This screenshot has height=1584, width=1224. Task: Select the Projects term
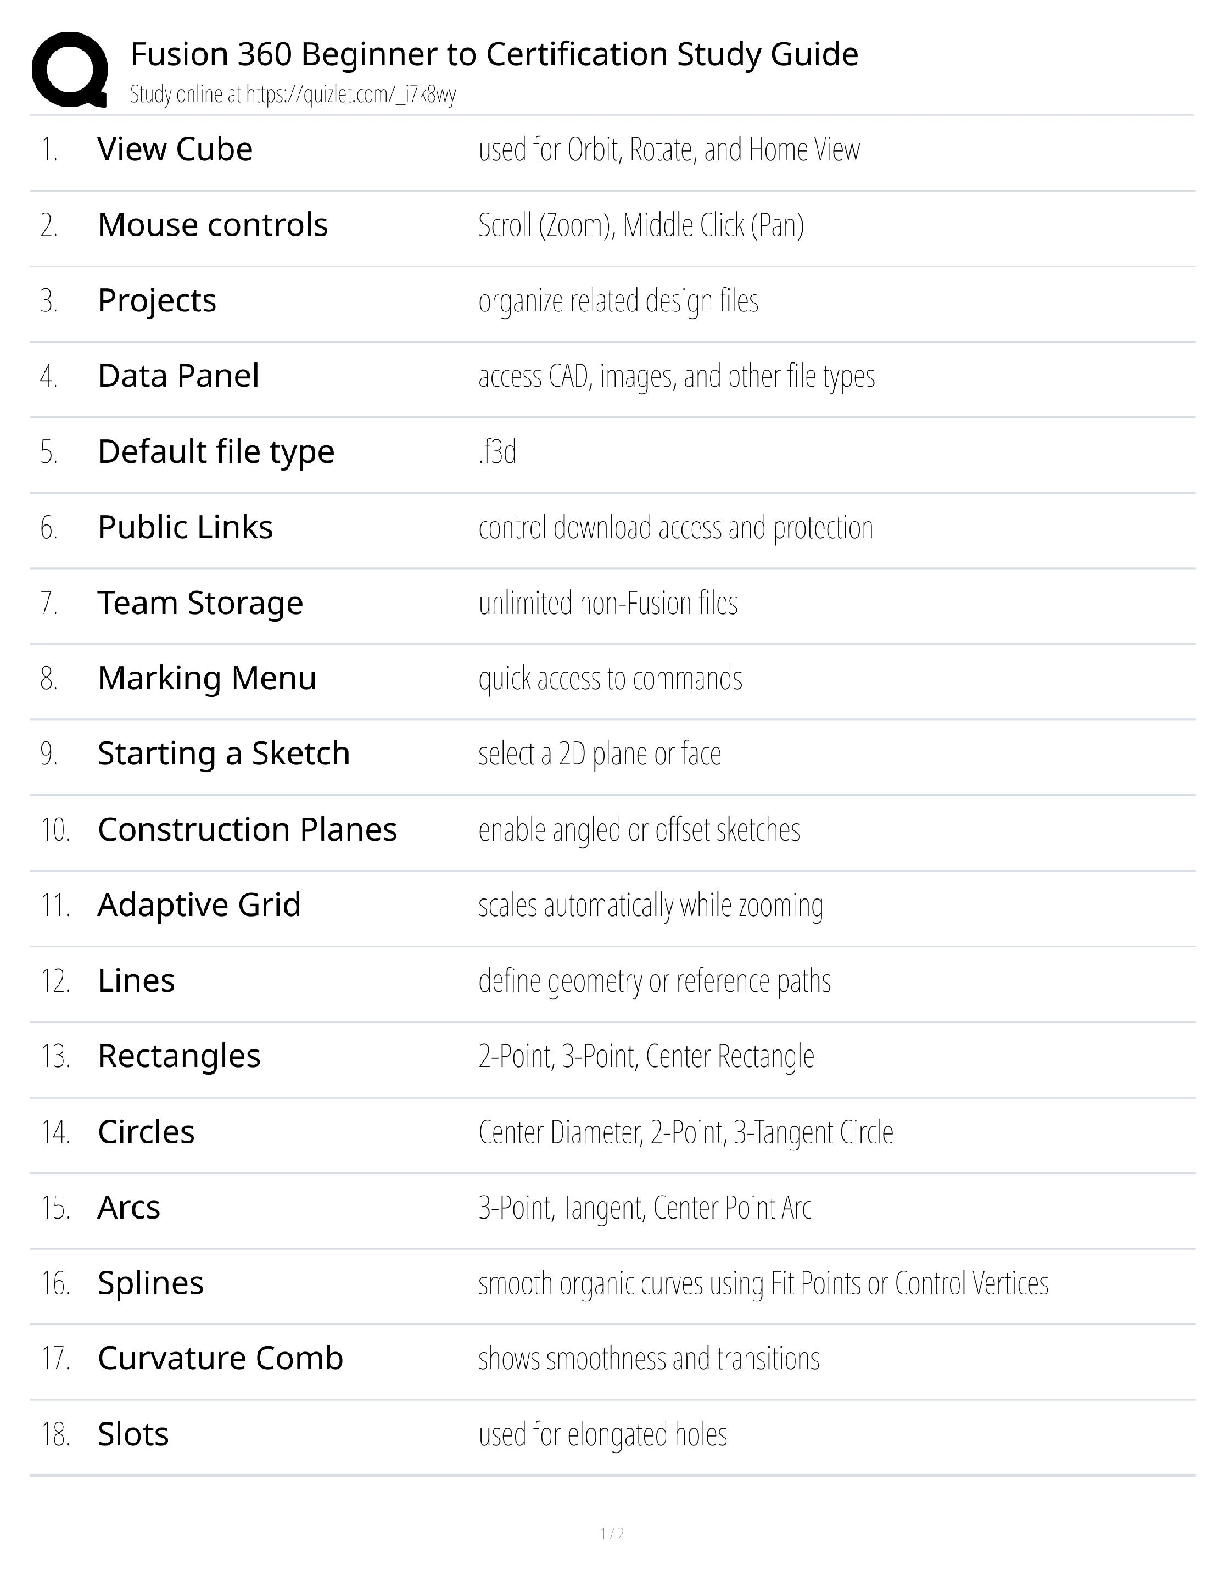[157, 301]
